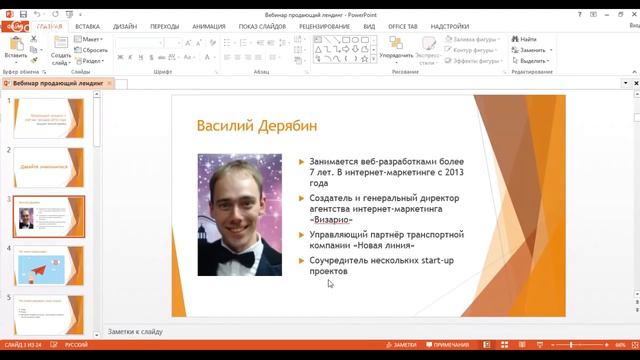
Task: Apply bulleted list formatting
Action: point(227,43)
